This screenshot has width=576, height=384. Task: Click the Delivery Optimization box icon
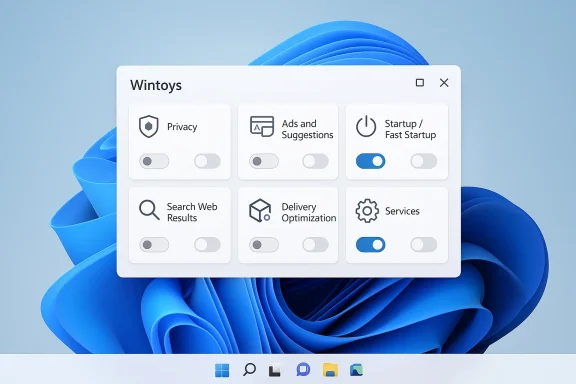point(260,211)
